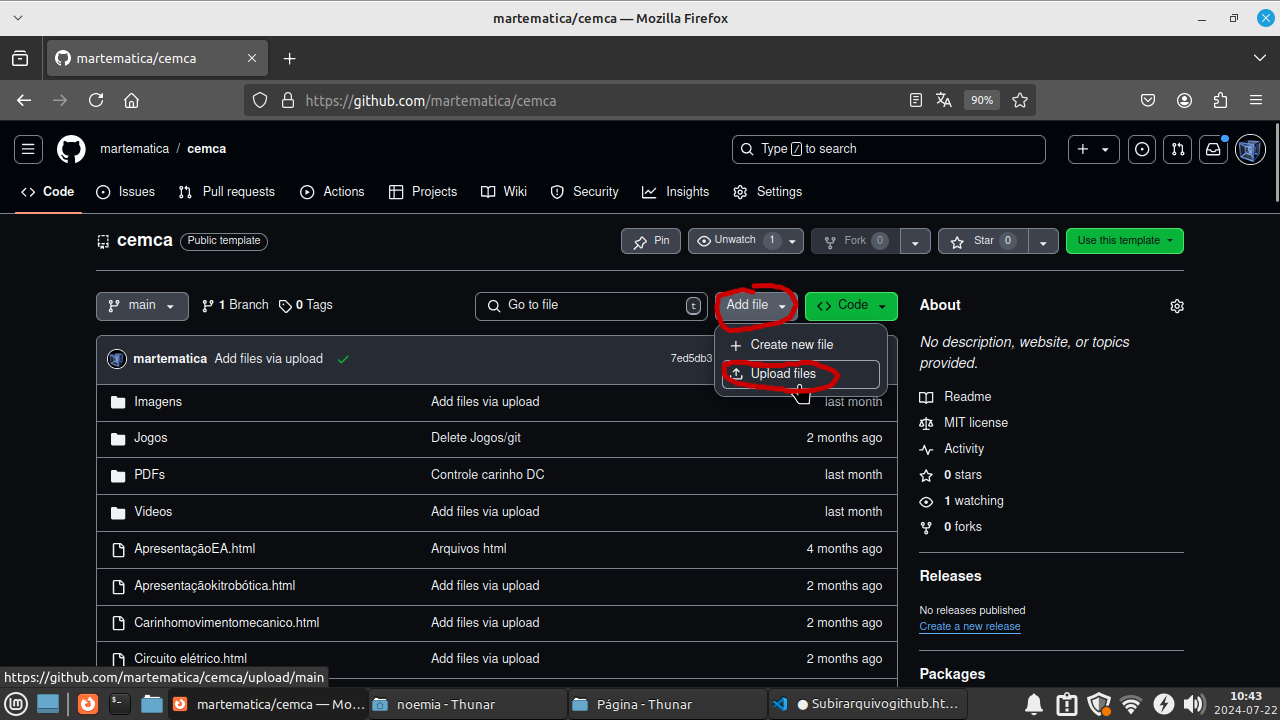
Task: Focus the Go to file search box
Action: coord(591,306)
